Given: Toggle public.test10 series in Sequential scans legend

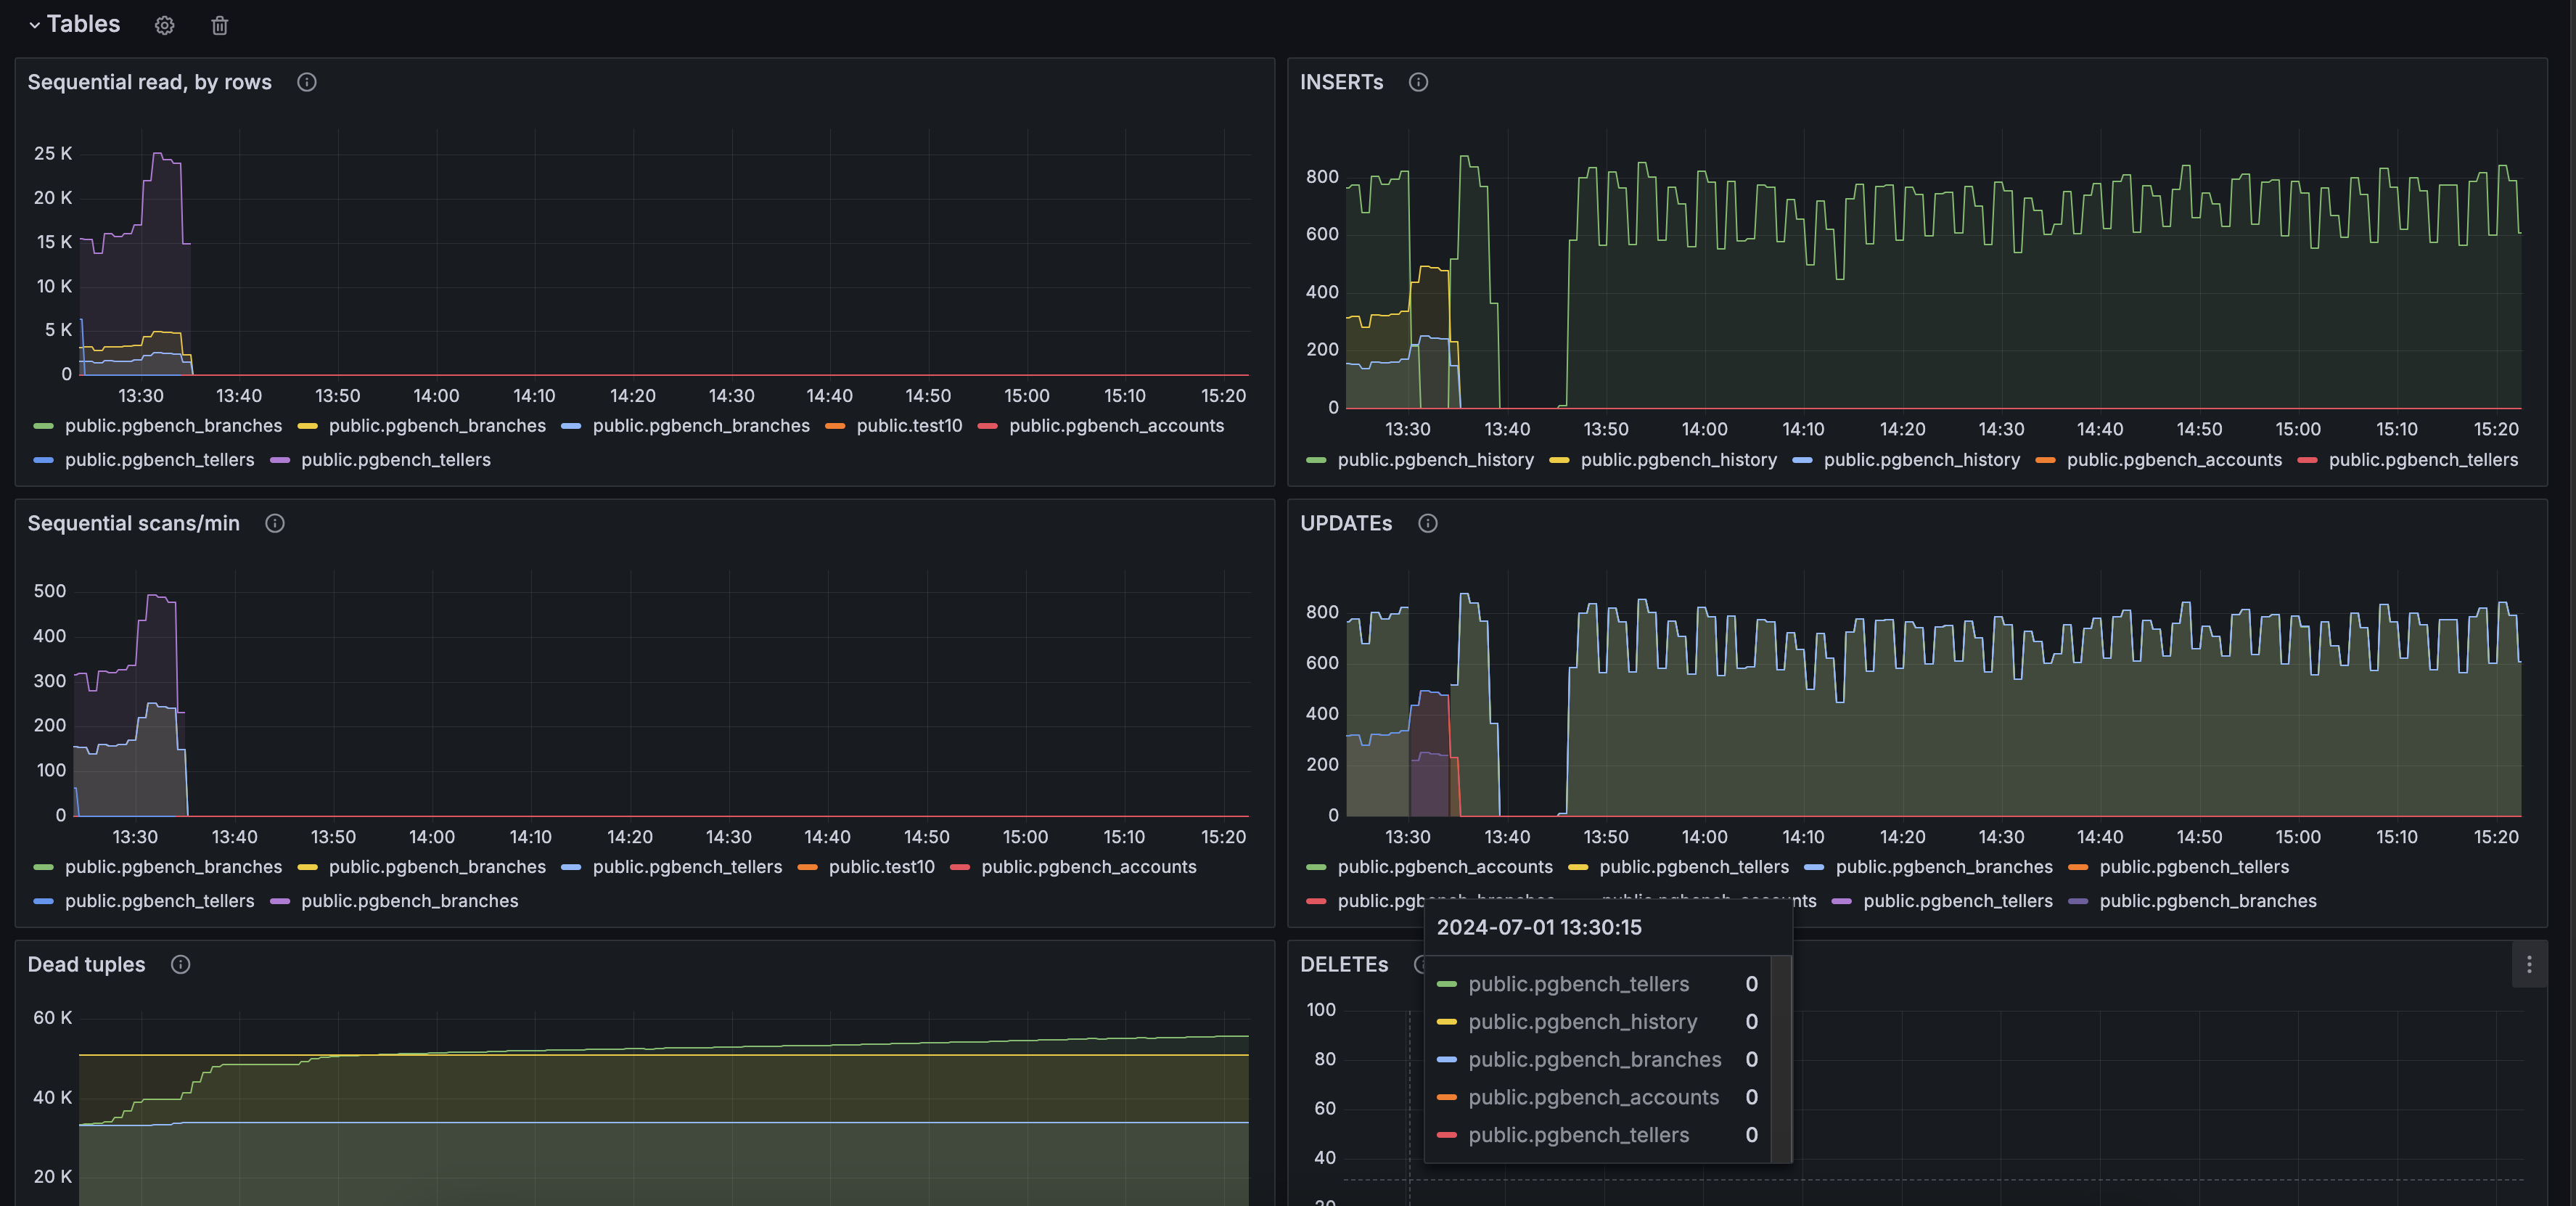Looking at the screenshot, I should coord(881,867).
